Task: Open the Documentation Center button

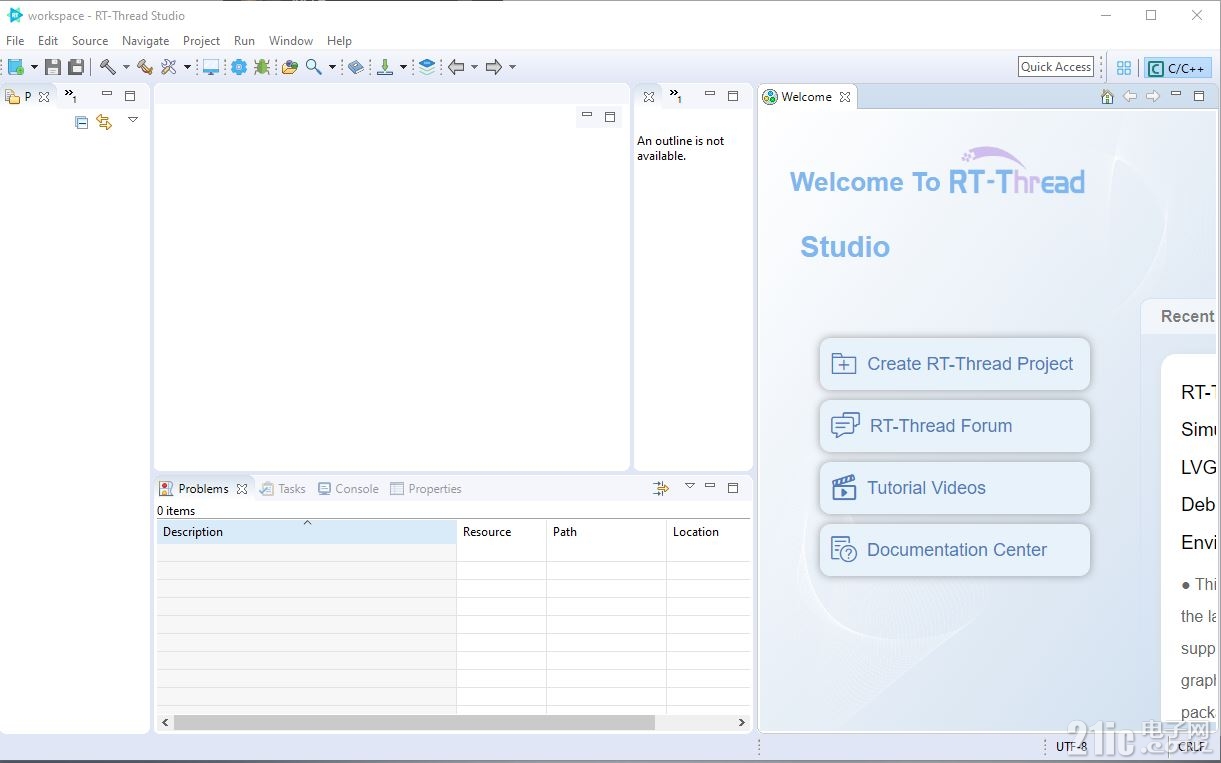Action: (x=955, y=550)
